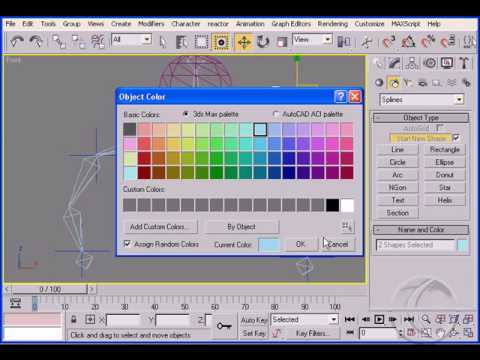This screenshot has height=360, width=480.
Task: Click the Select and Manipulate icon
Action: [x=367, y=42]
